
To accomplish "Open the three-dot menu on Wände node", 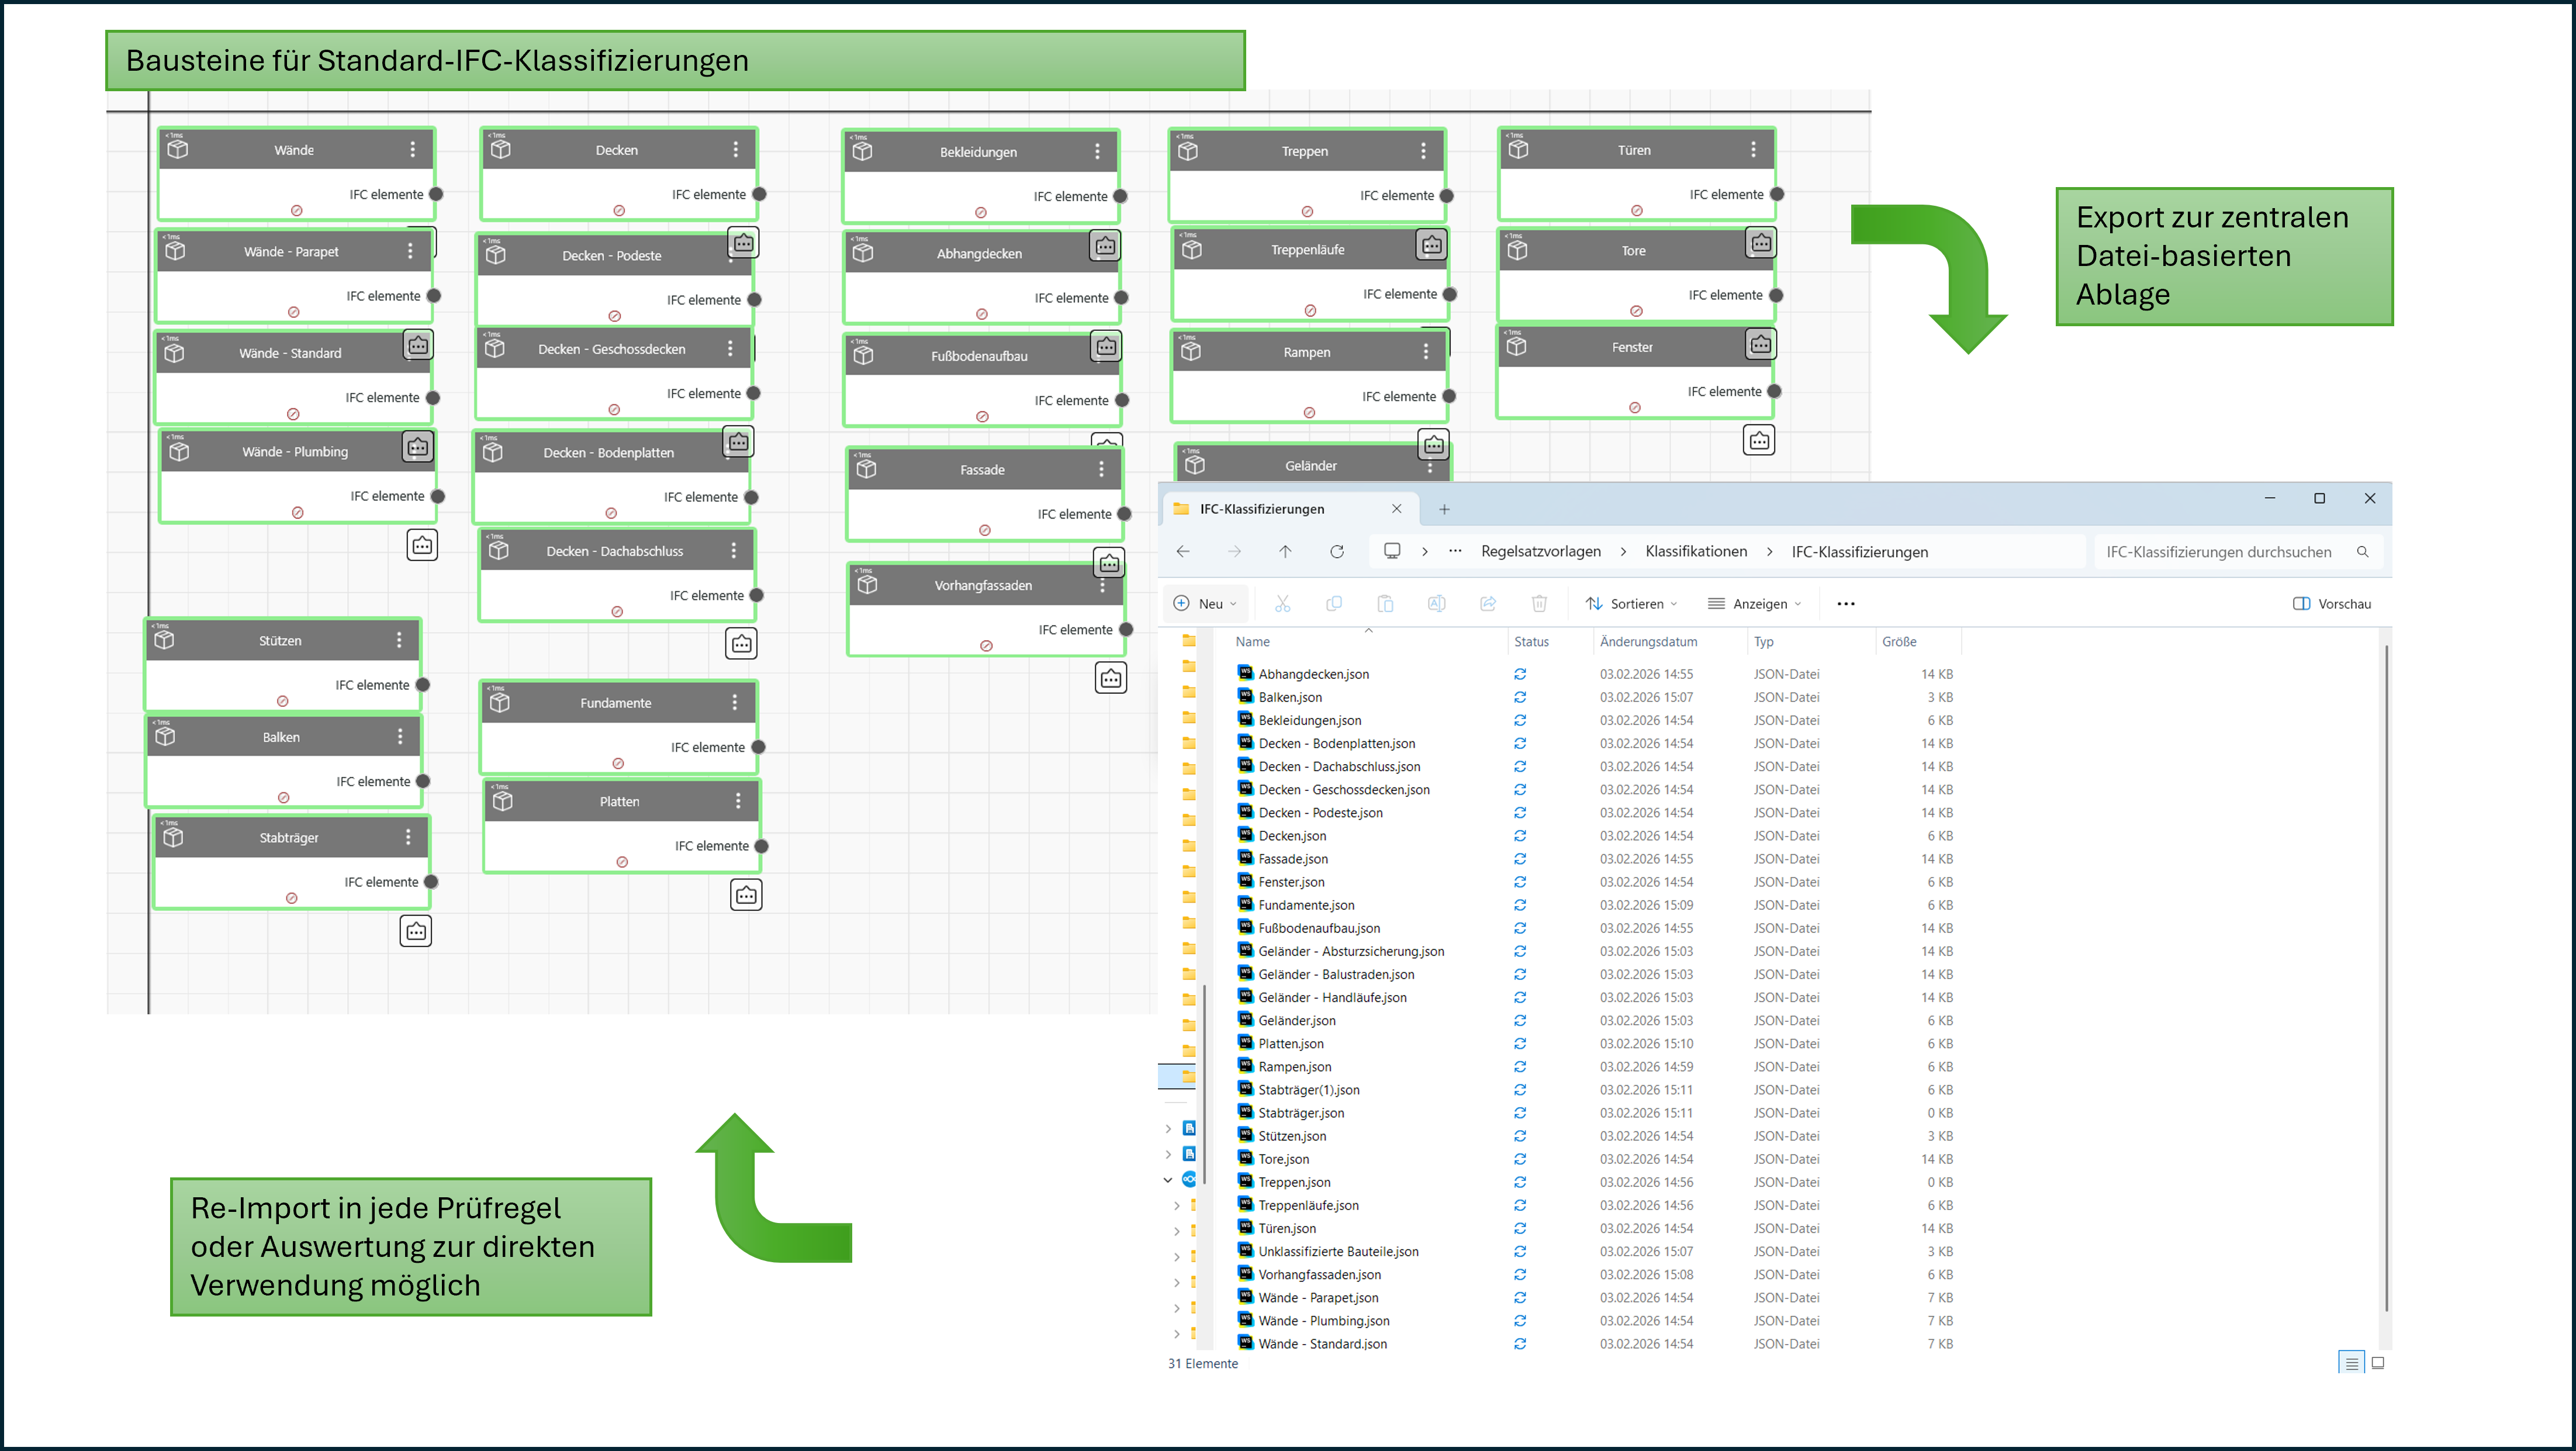I will coord(412,150).
